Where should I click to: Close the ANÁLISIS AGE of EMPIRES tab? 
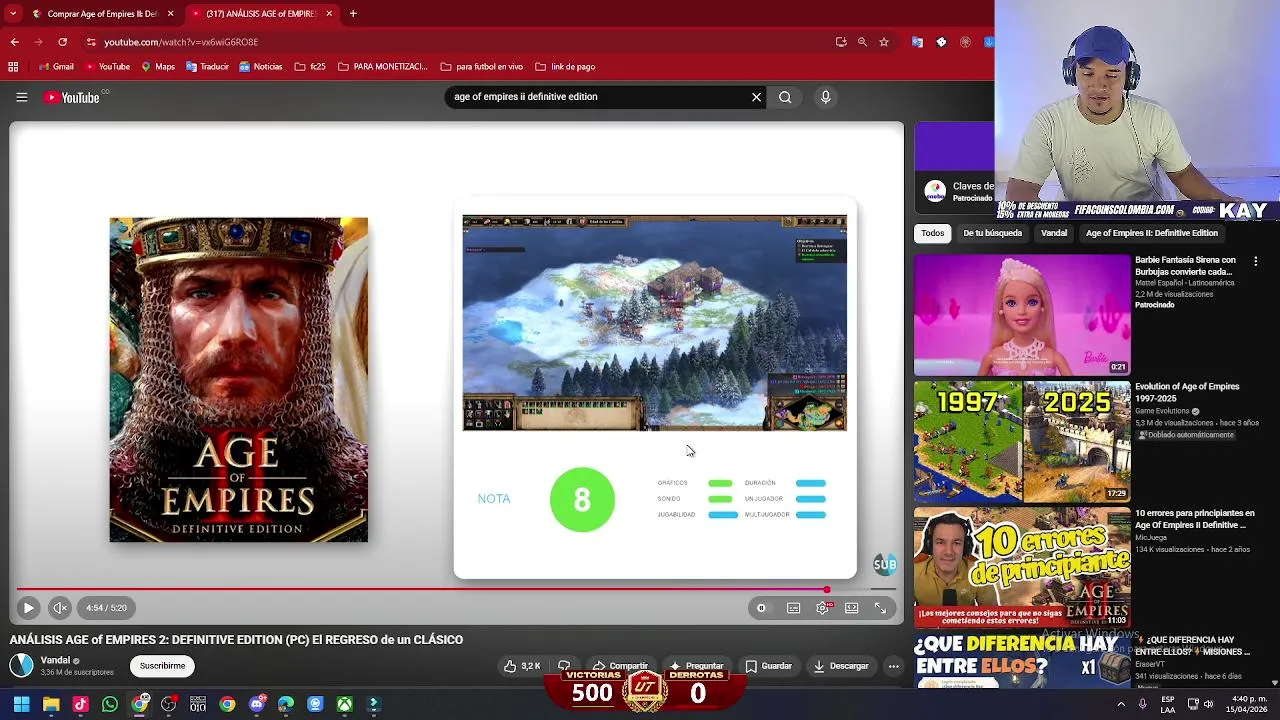(x=328, y=14)
